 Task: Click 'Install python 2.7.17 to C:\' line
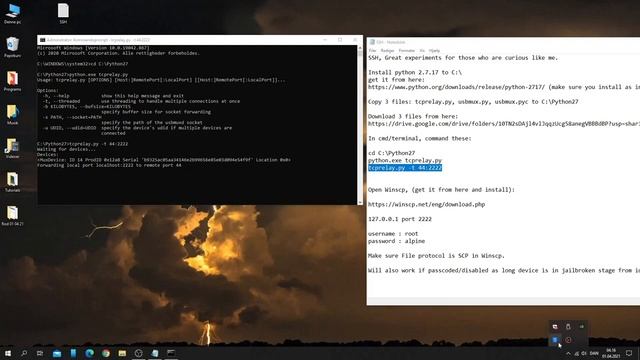[x=415, y=72]
